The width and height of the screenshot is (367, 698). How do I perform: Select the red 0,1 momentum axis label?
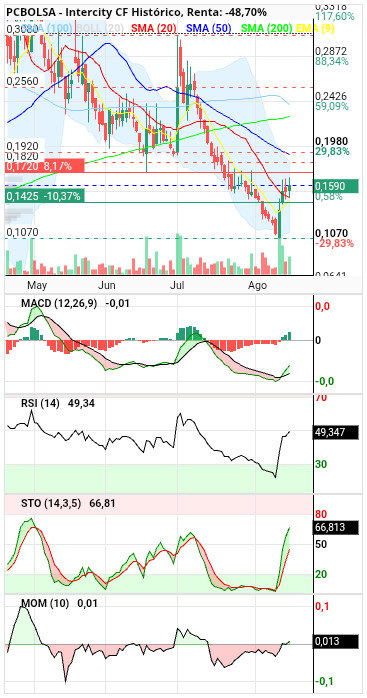(322, 606)
